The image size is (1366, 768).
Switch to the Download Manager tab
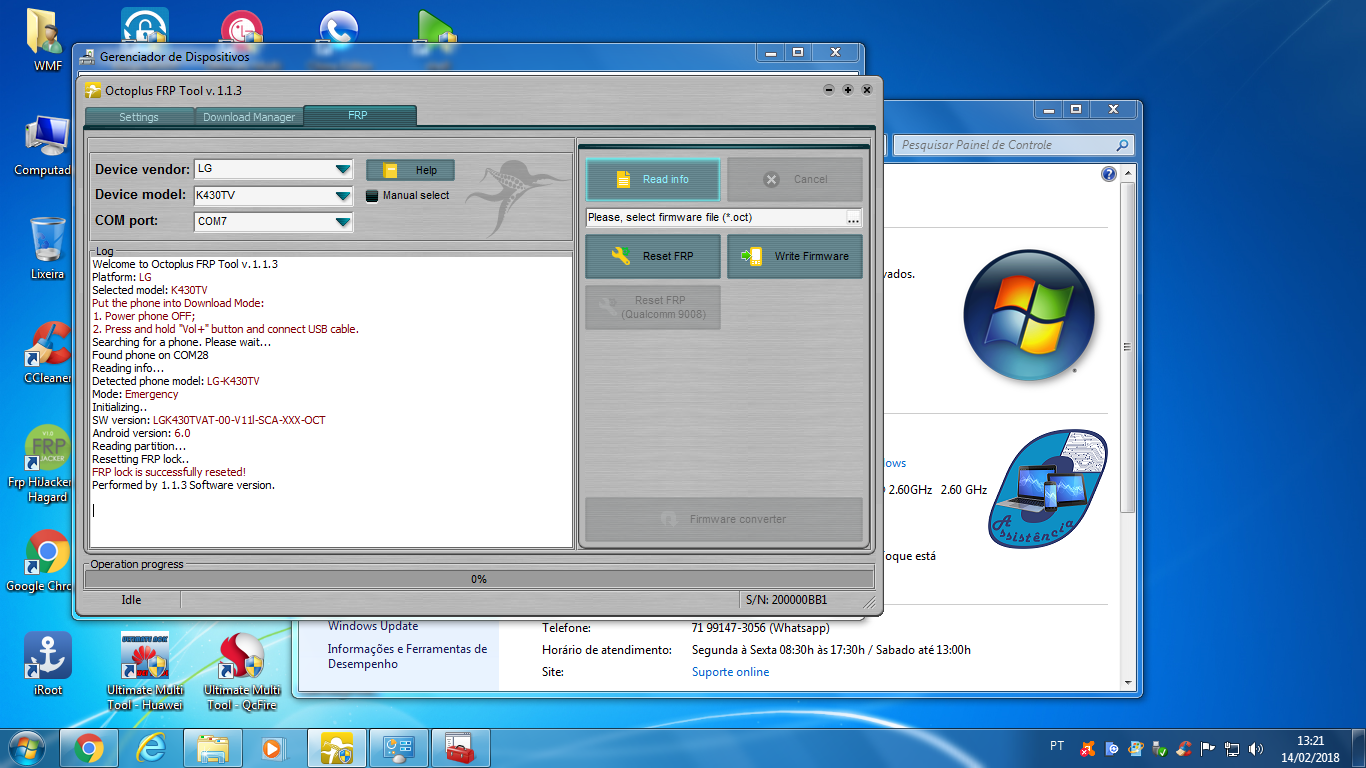pos(249,117)
